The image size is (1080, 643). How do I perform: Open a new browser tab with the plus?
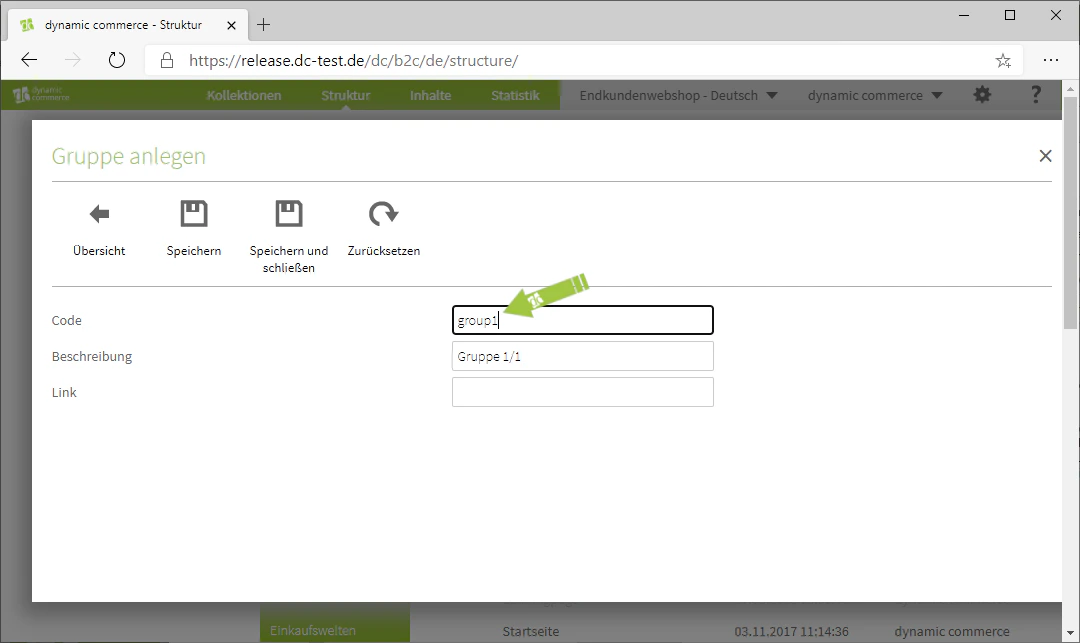(x=263, y=25)
